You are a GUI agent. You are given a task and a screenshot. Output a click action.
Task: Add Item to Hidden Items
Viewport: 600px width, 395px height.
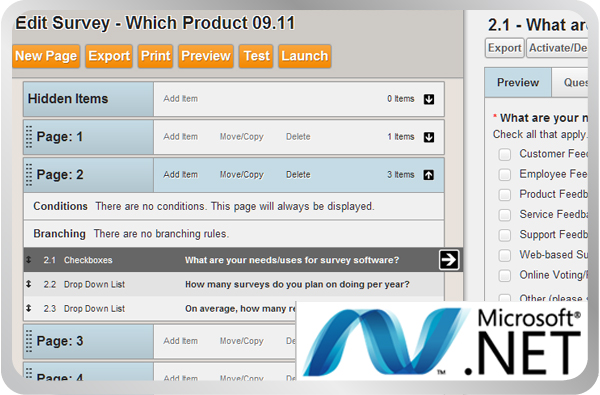point(181,99)
